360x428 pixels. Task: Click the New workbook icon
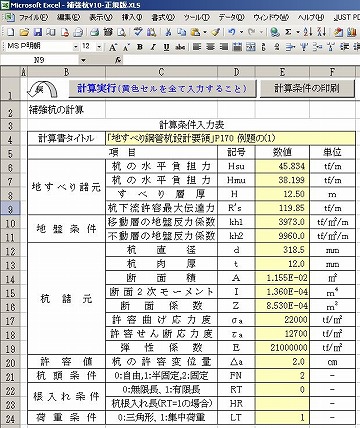click(x=11, y=32)
